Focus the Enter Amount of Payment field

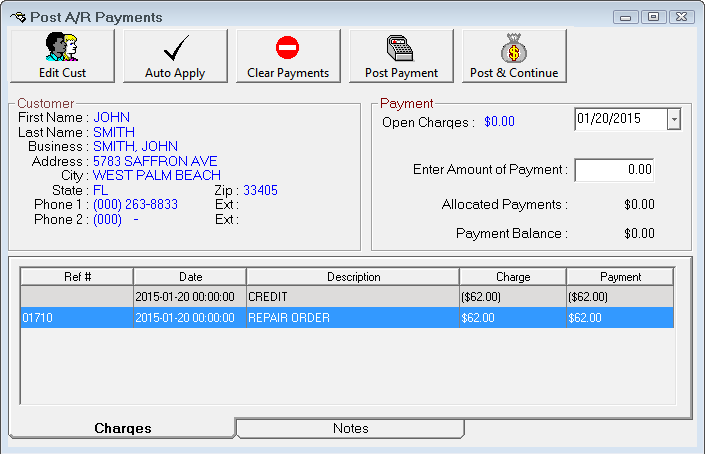[614, 170]
